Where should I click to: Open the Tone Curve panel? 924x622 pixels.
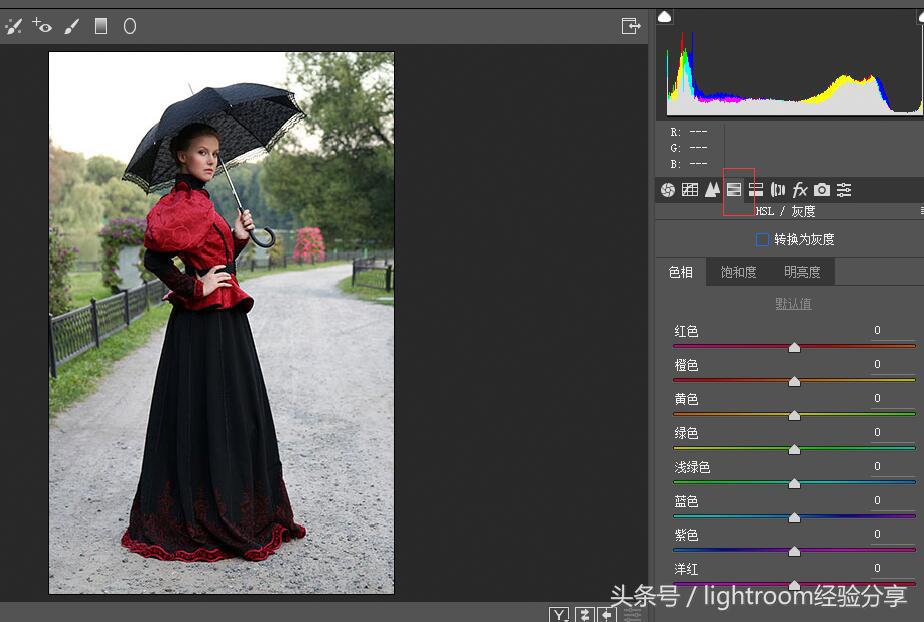coord(689,189)
